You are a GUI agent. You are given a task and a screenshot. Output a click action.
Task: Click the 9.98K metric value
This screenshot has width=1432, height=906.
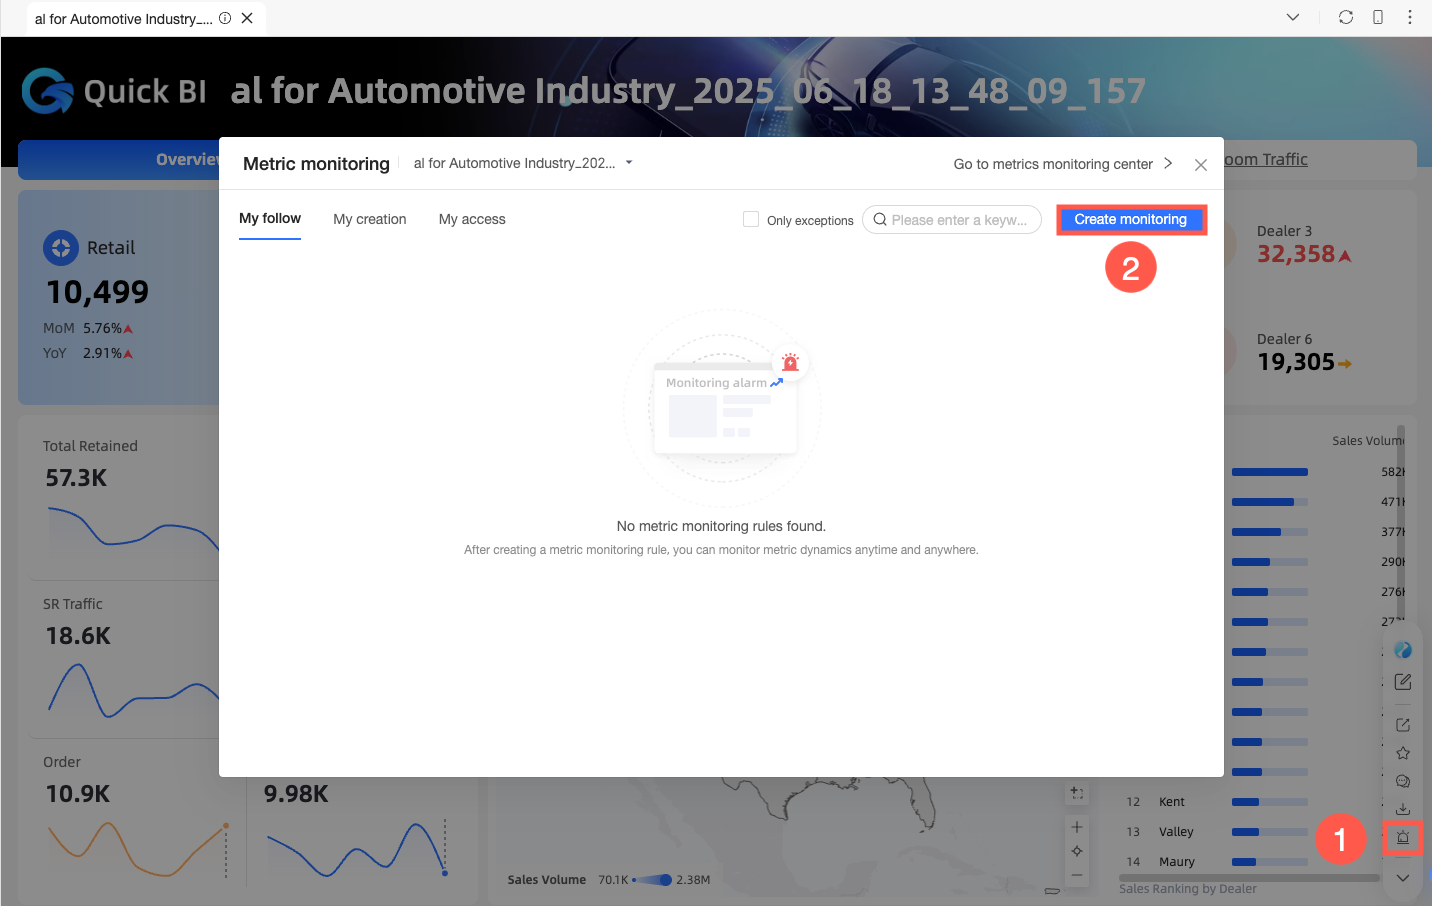point(296,794)
